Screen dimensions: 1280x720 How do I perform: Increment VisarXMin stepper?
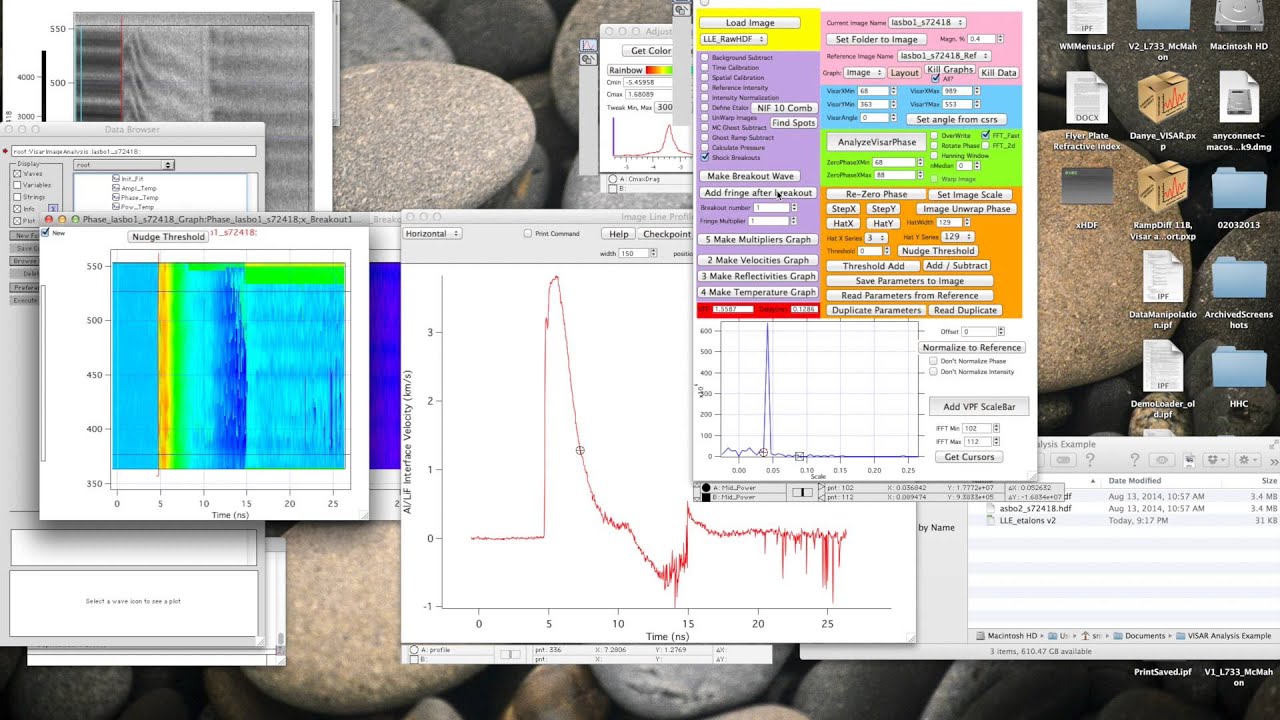coord(895,89)
